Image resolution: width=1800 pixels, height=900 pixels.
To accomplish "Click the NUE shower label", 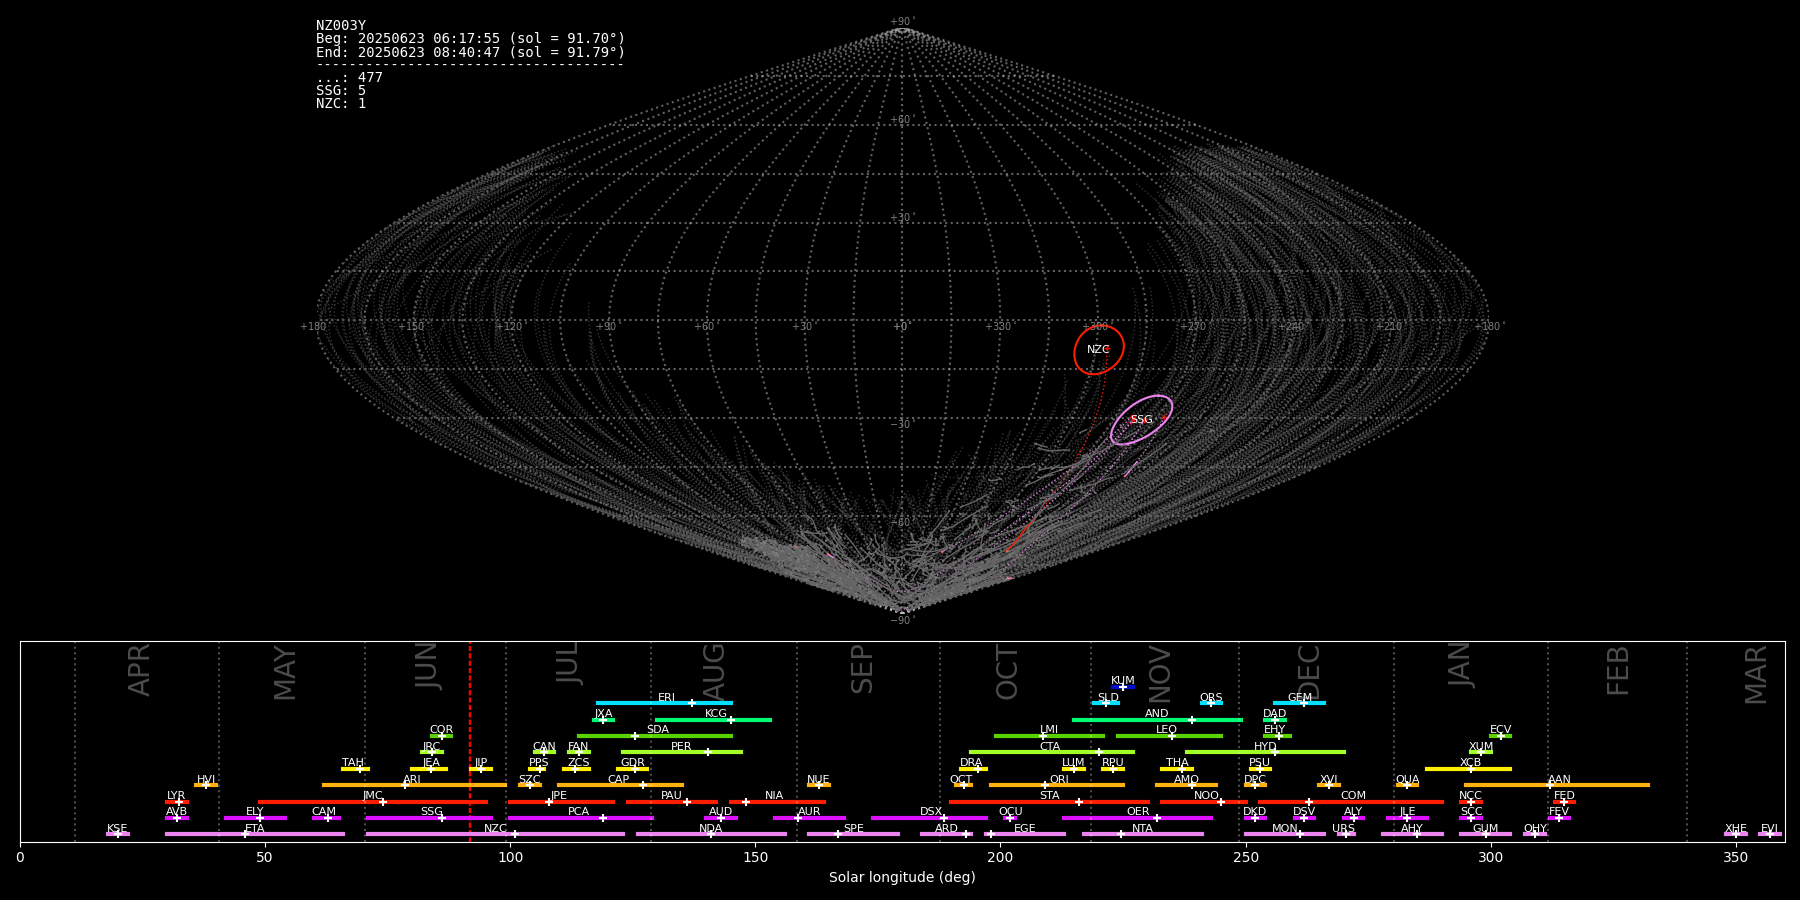I will point(818,780).
